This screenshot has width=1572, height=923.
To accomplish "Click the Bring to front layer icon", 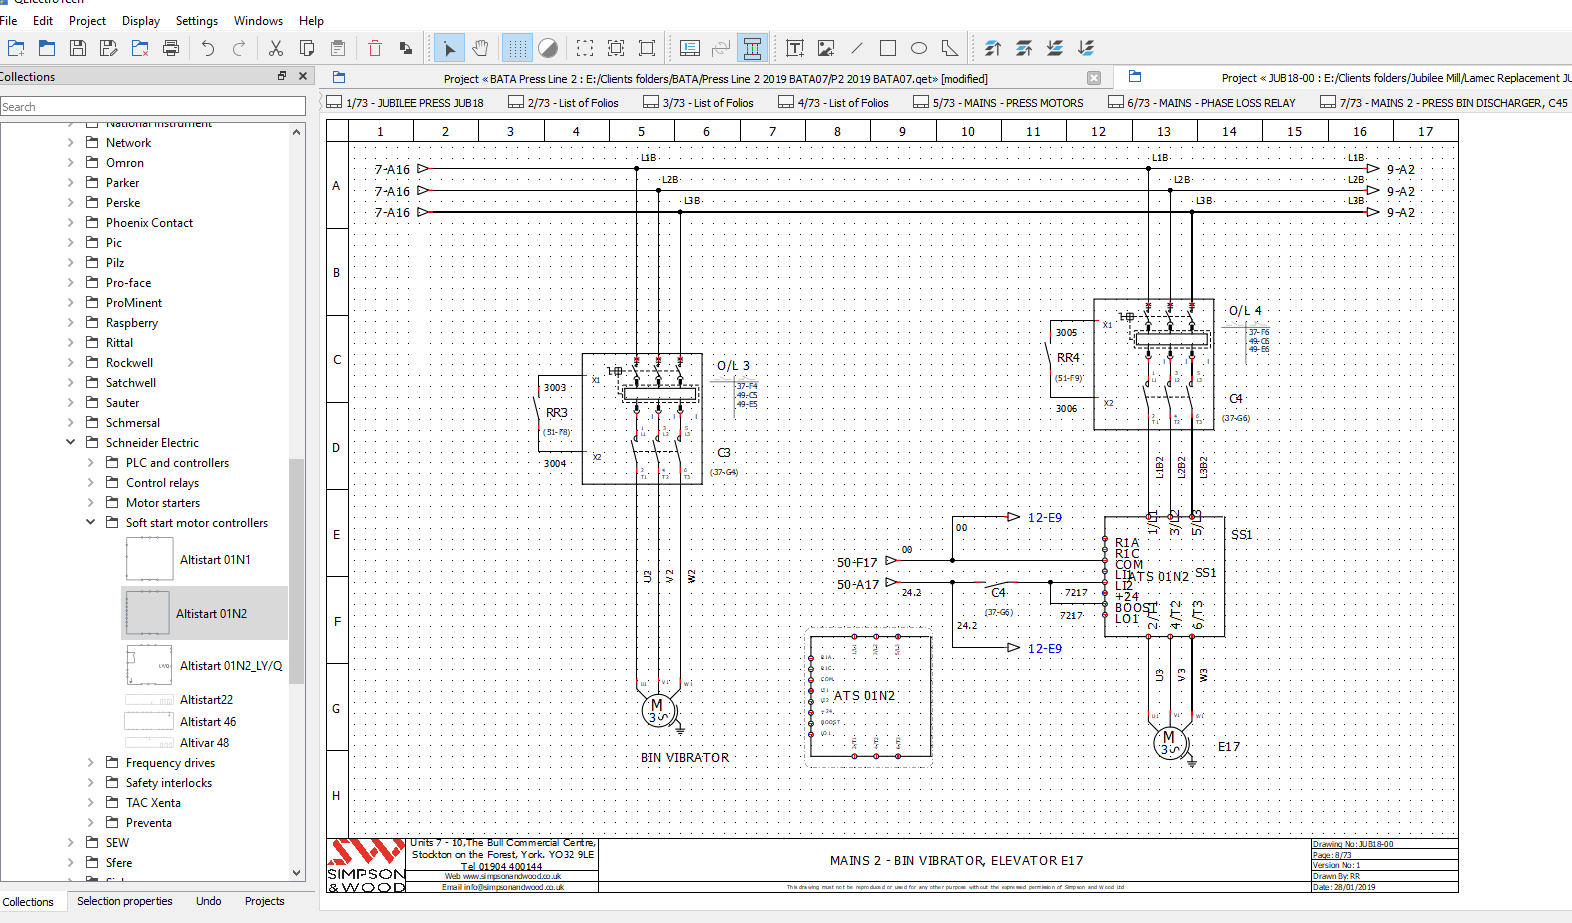I will (x=993, y=48).
